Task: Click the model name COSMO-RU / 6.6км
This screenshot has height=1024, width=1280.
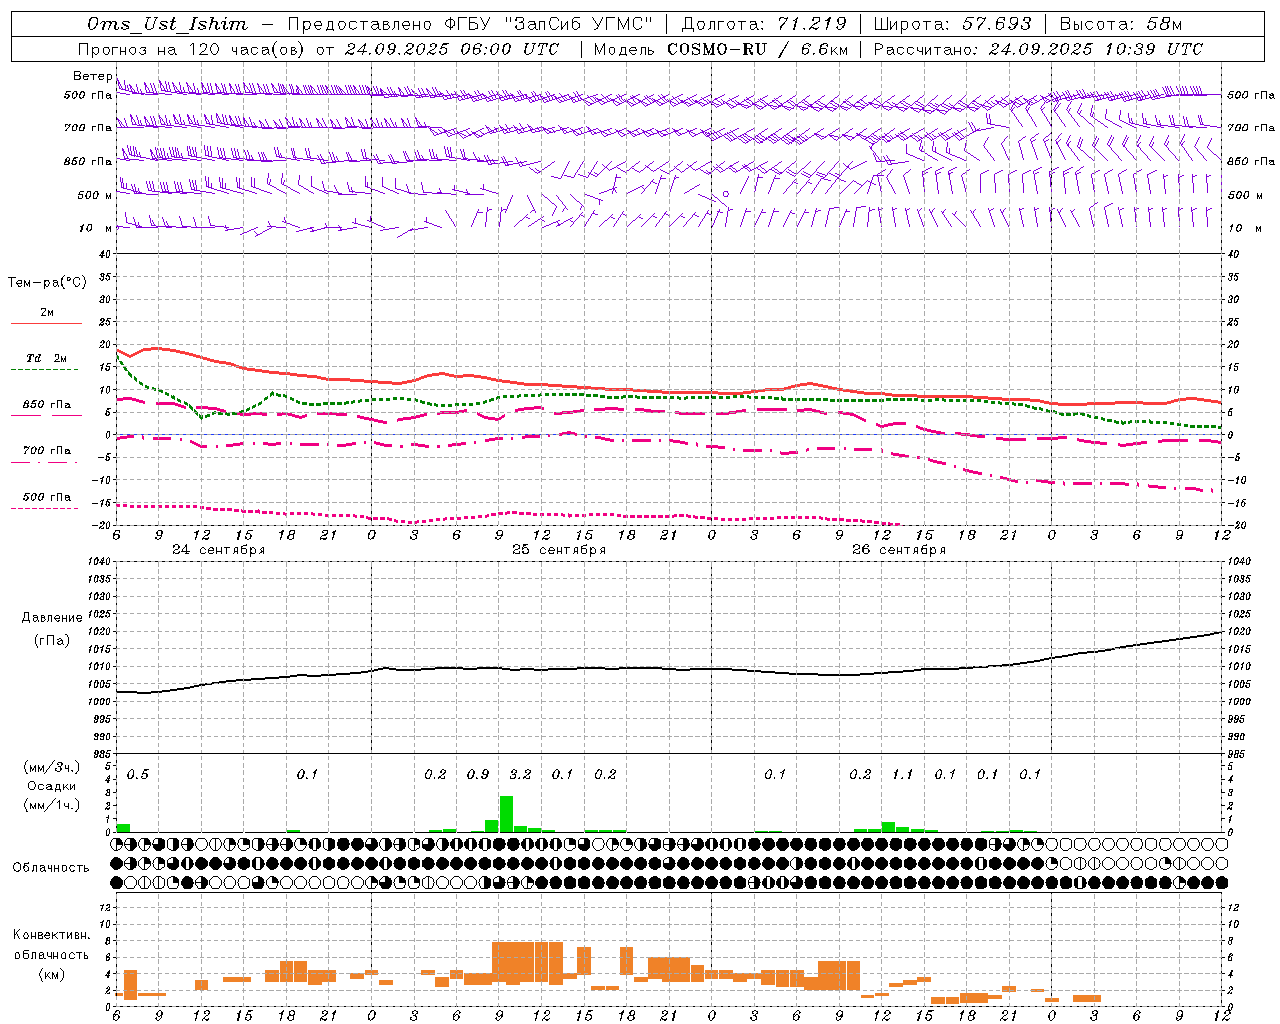Action: 757,49
